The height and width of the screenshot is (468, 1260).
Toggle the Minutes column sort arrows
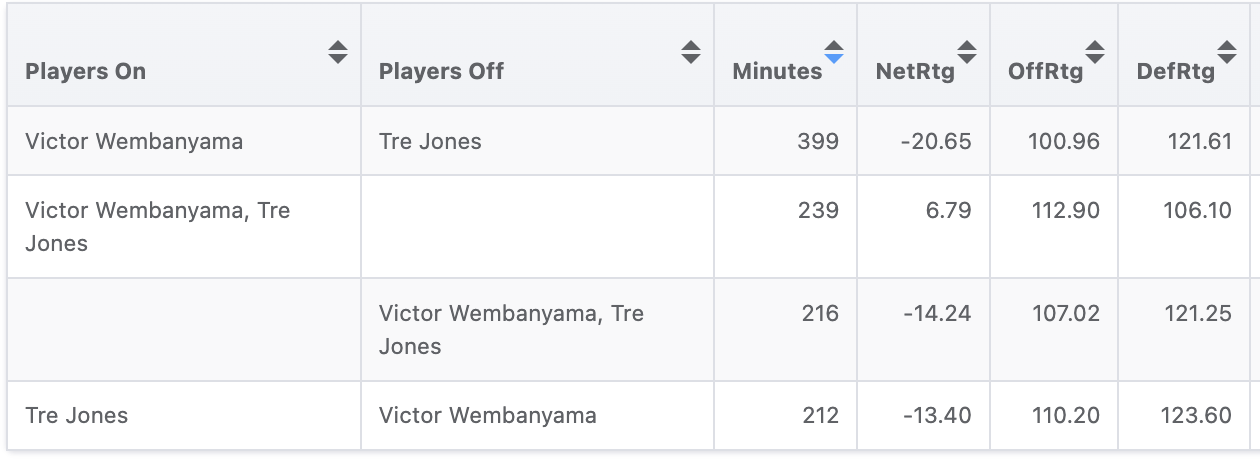pos(834,52)
